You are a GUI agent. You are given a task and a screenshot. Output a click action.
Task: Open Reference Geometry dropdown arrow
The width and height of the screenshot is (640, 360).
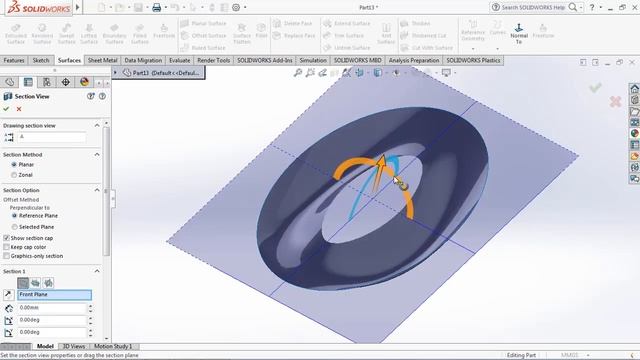[473, 49]
